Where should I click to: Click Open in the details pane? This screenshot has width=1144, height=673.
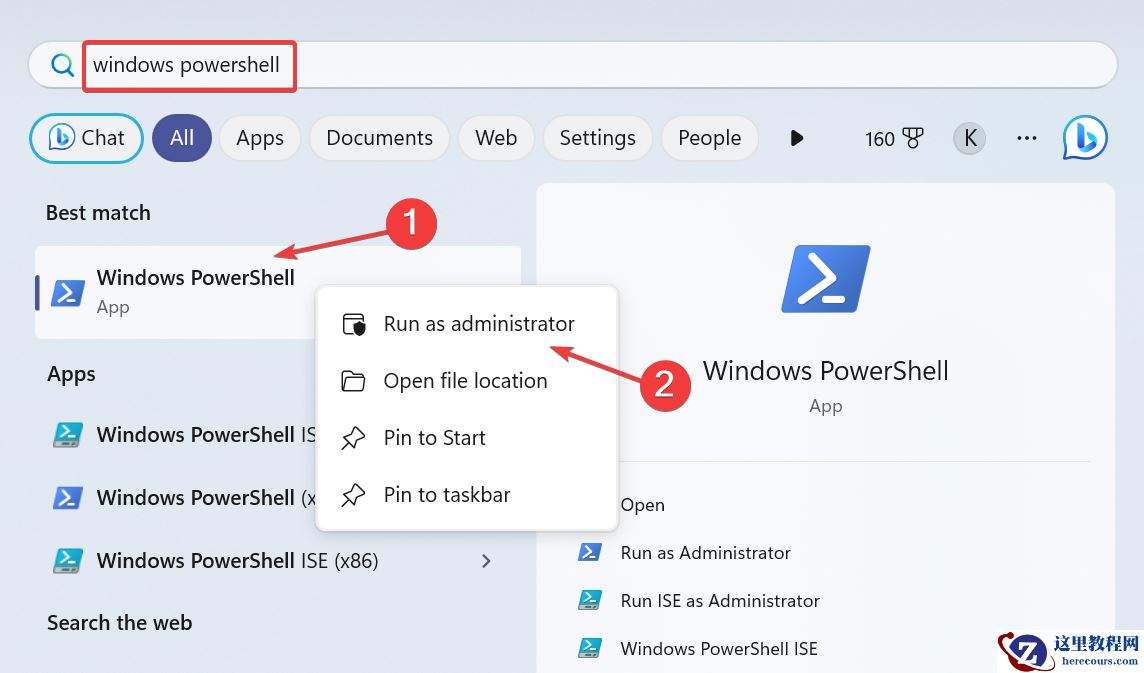(643, 505)
